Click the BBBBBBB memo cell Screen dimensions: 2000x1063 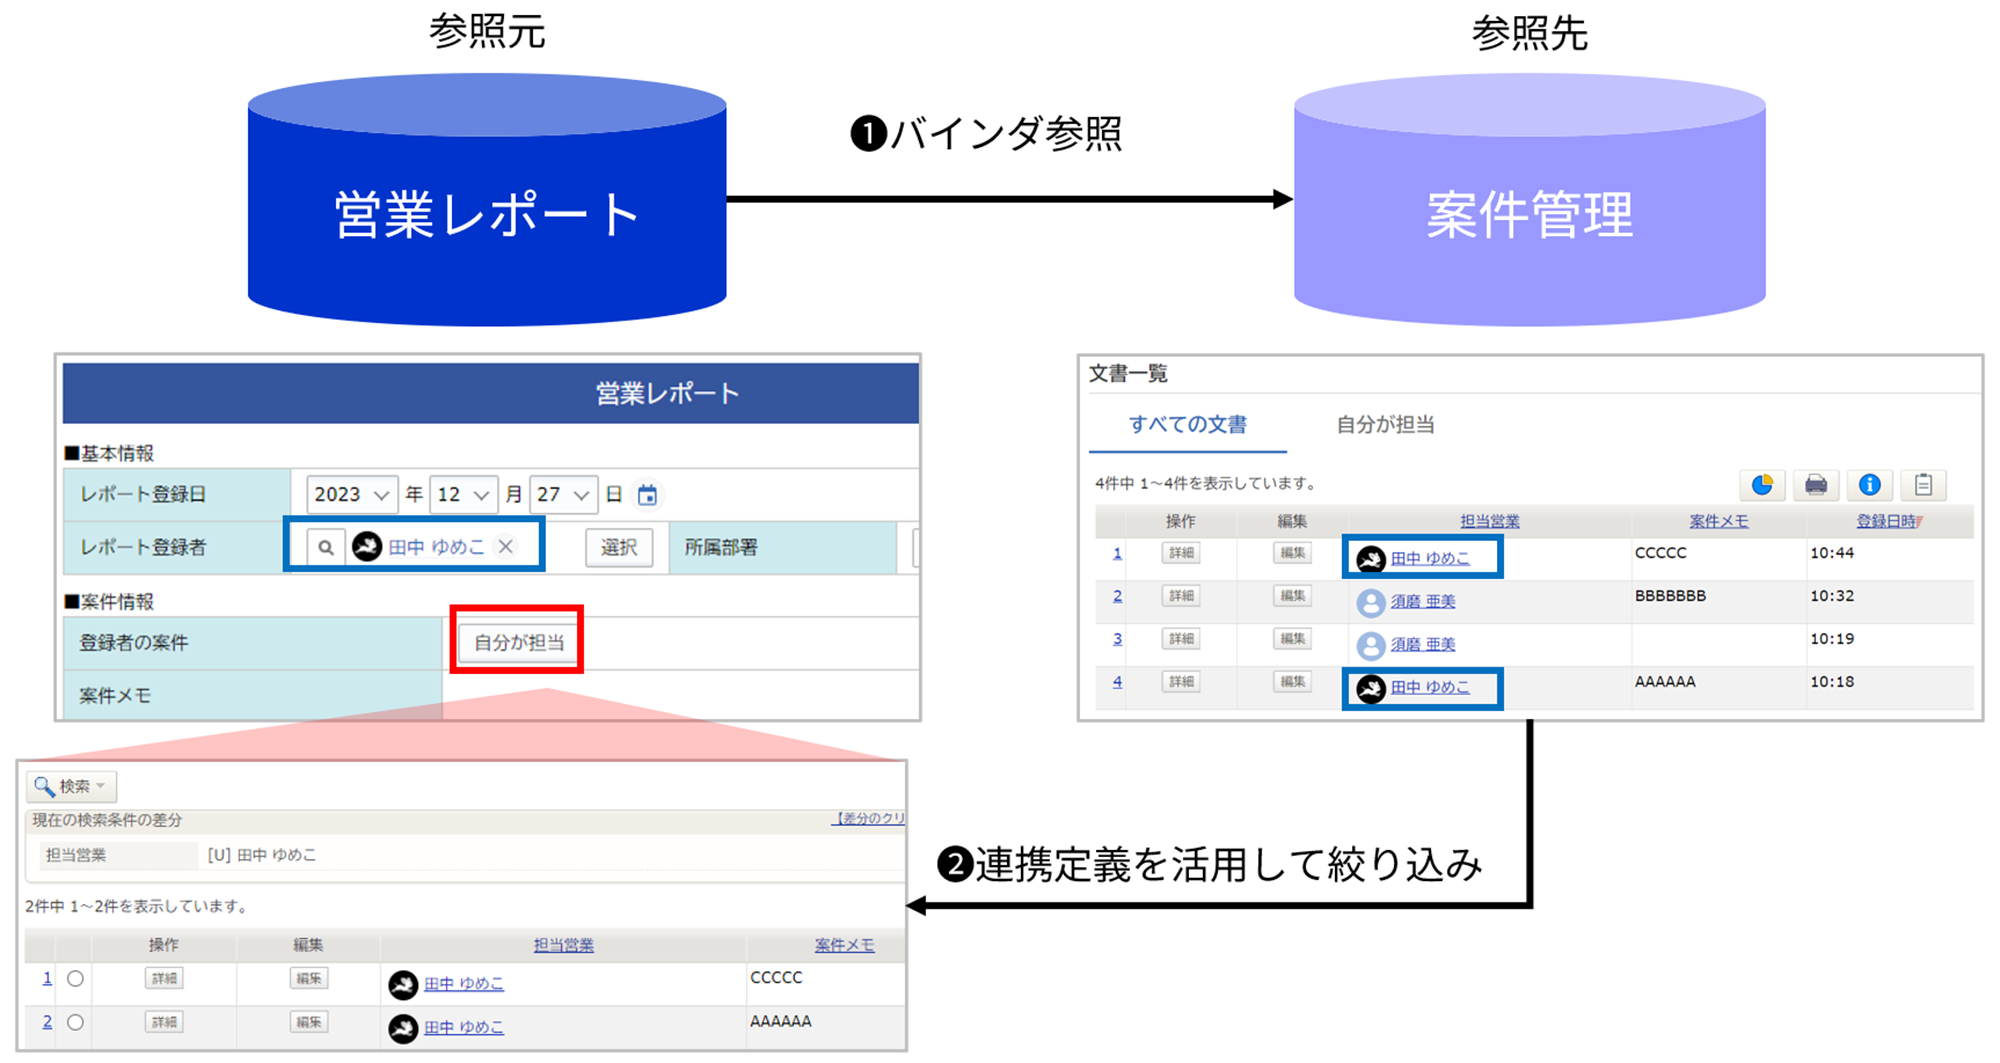(x=1671, y=596)
